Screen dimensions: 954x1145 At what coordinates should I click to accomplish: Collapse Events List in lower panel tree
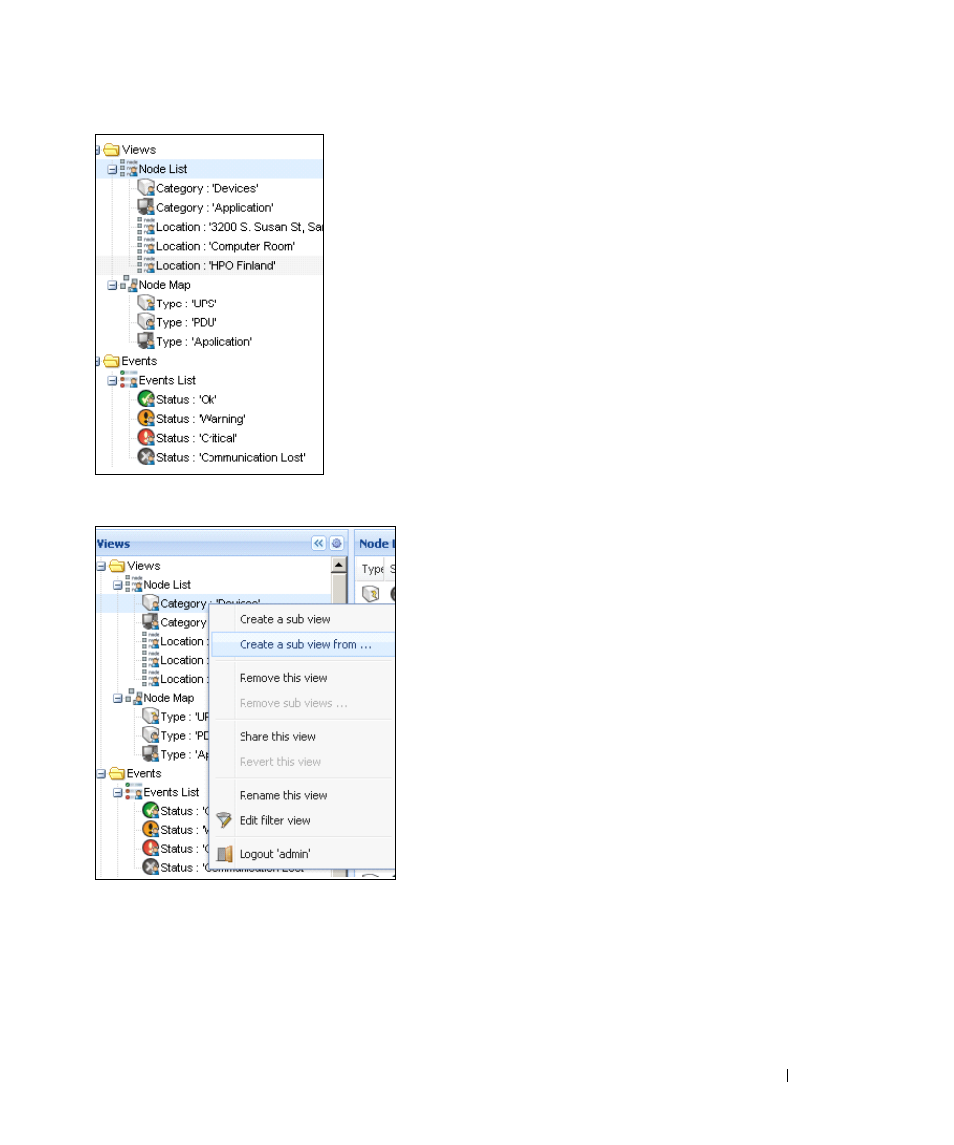pyautogui.click(x=117, y=793)
